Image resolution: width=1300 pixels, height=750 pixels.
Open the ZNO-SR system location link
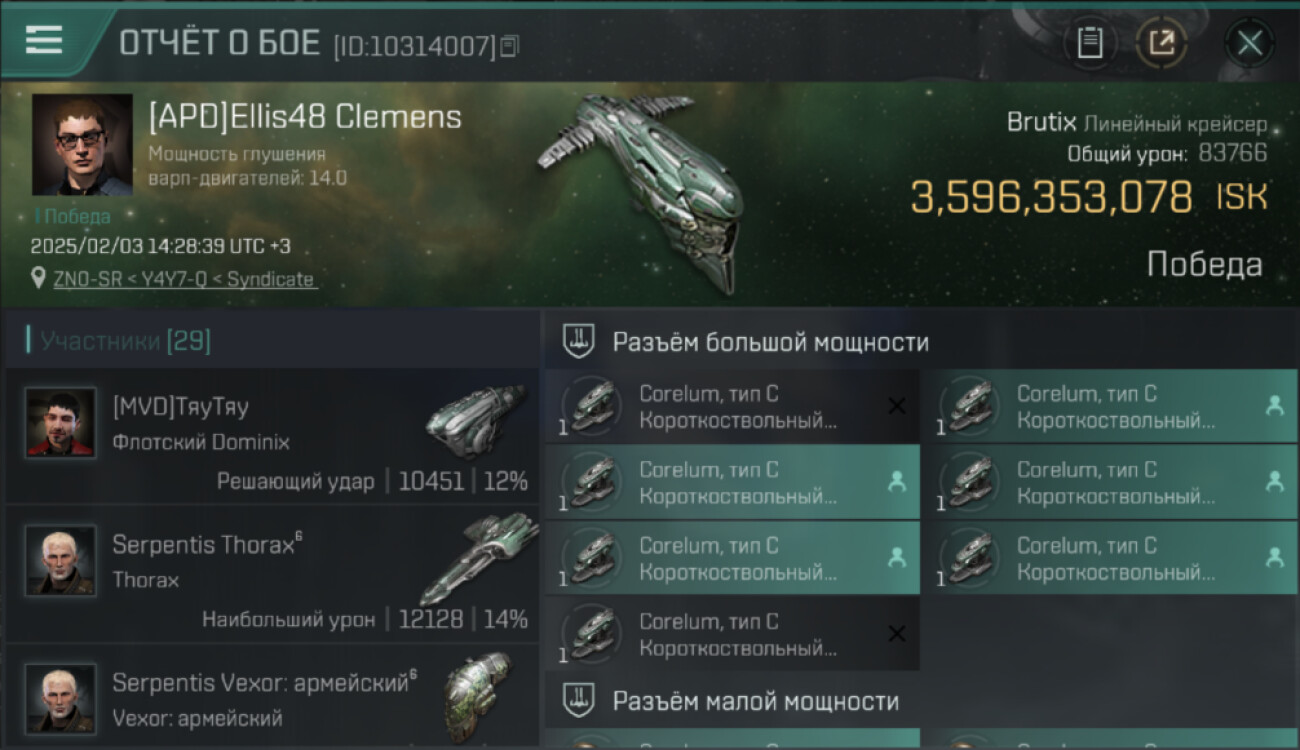click(x=184, y=280)
